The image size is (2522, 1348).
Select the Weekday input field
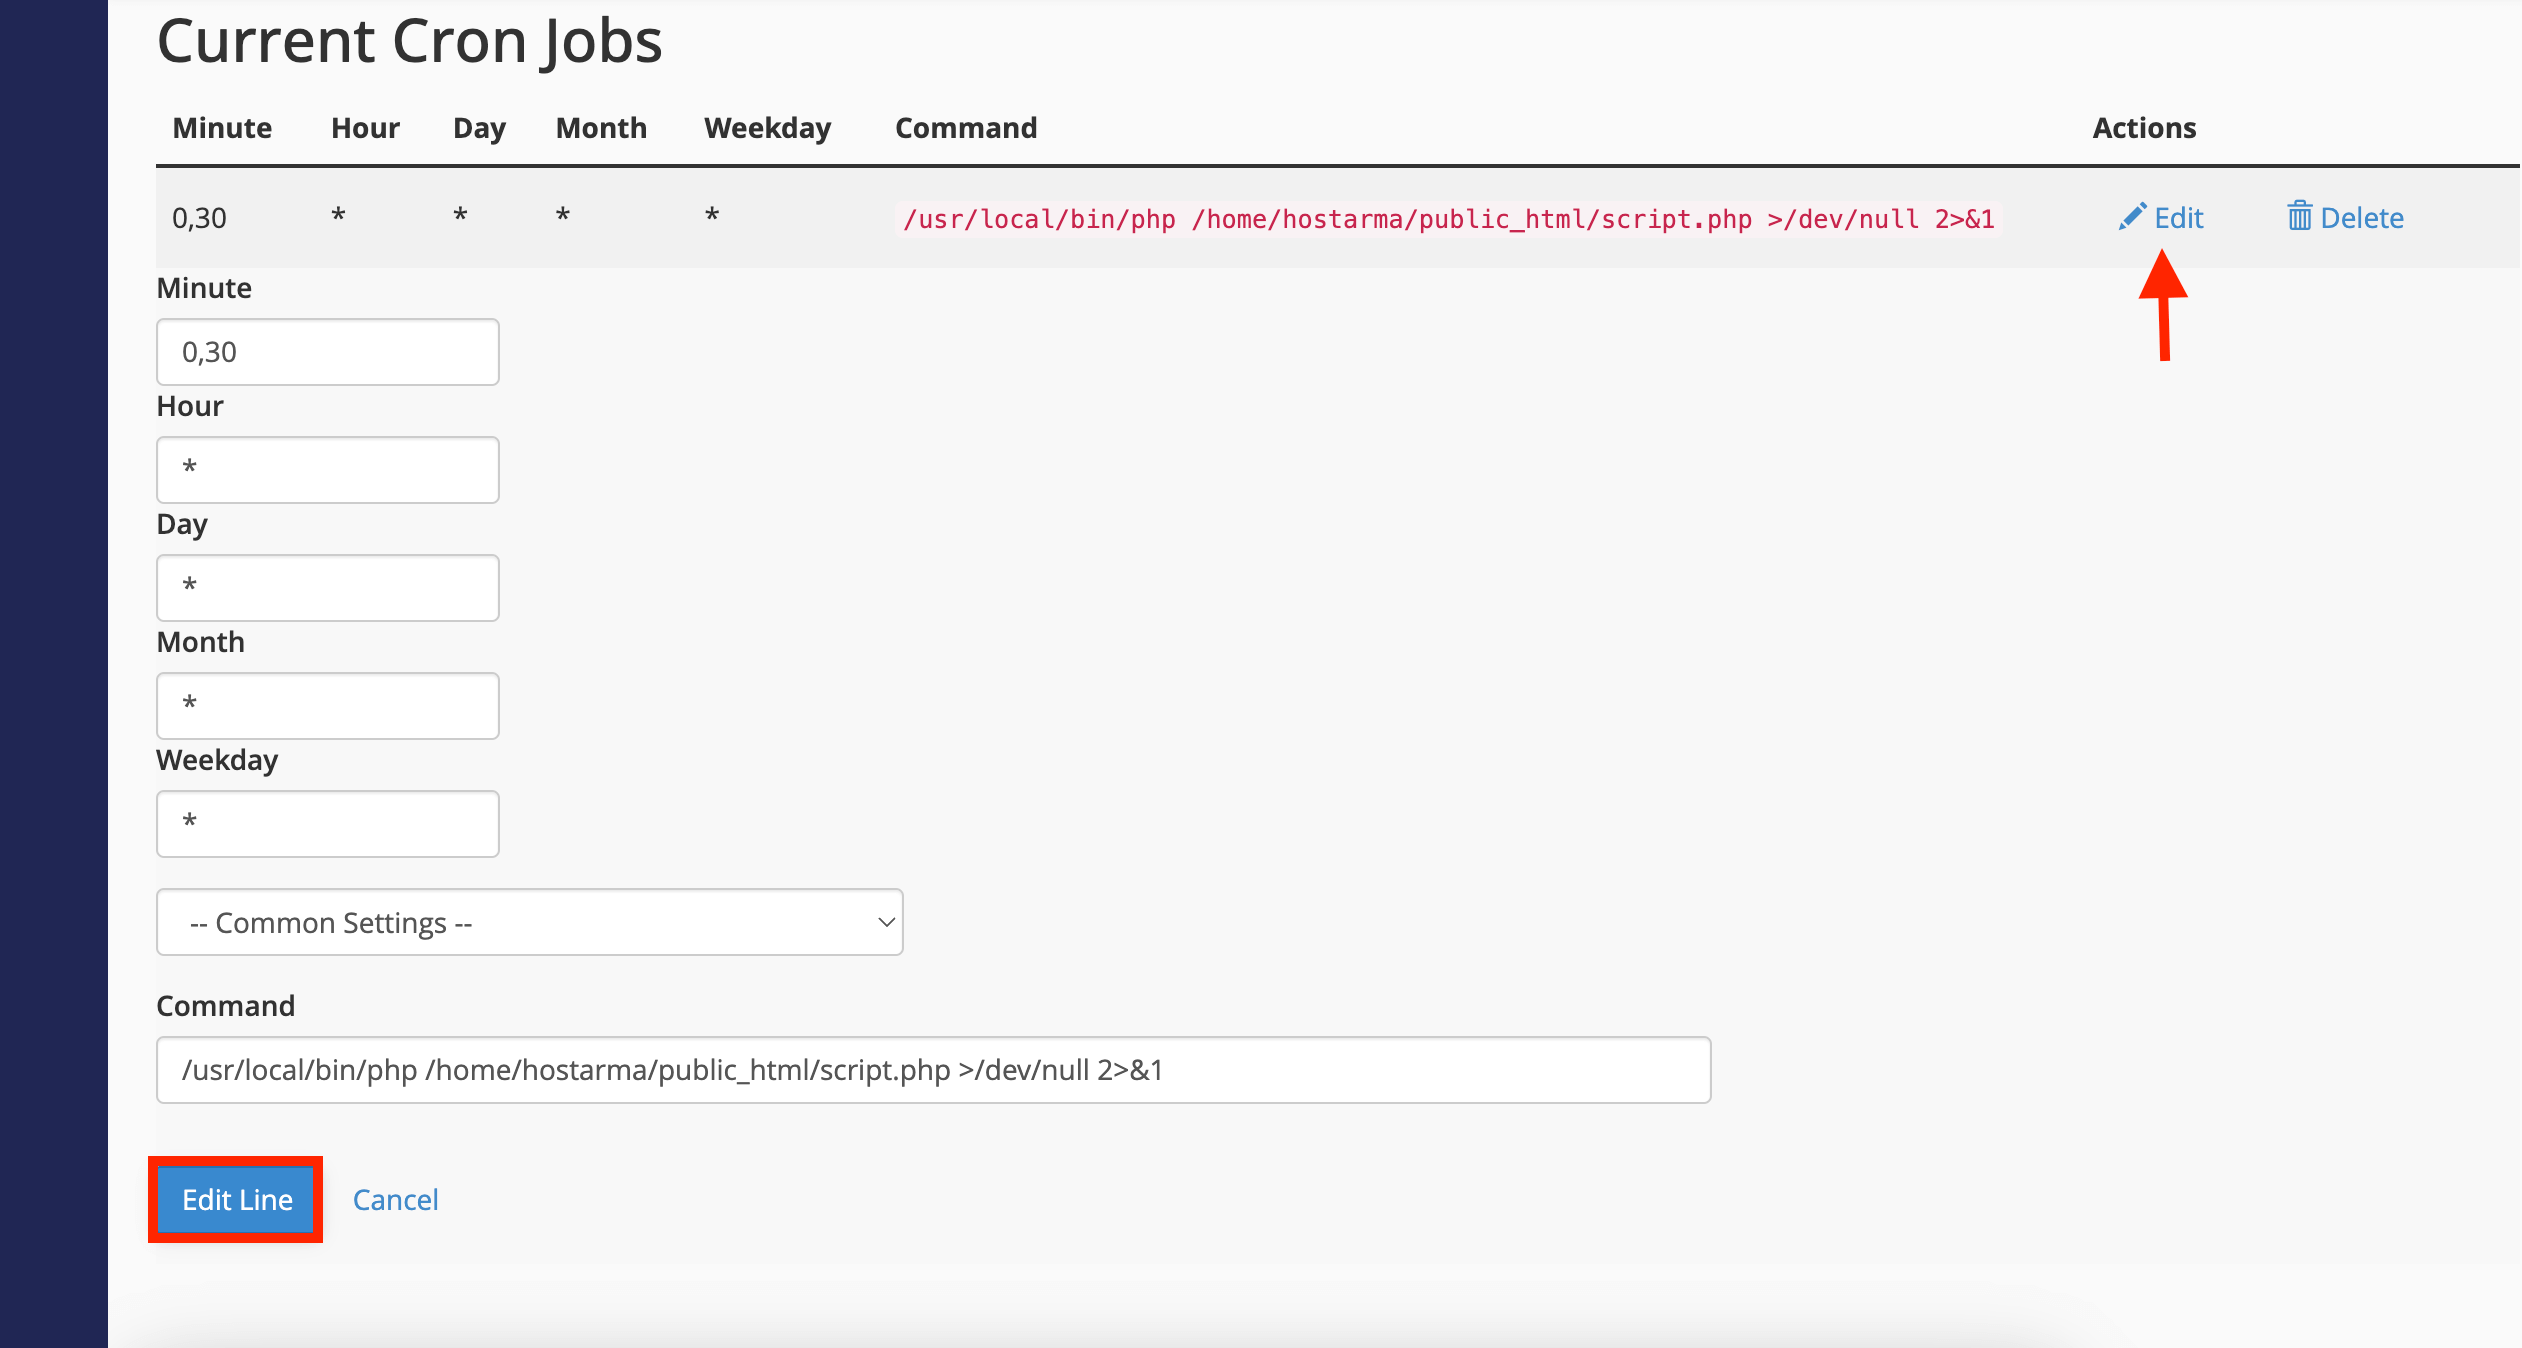pyautogui.click(x=328, y=824)
